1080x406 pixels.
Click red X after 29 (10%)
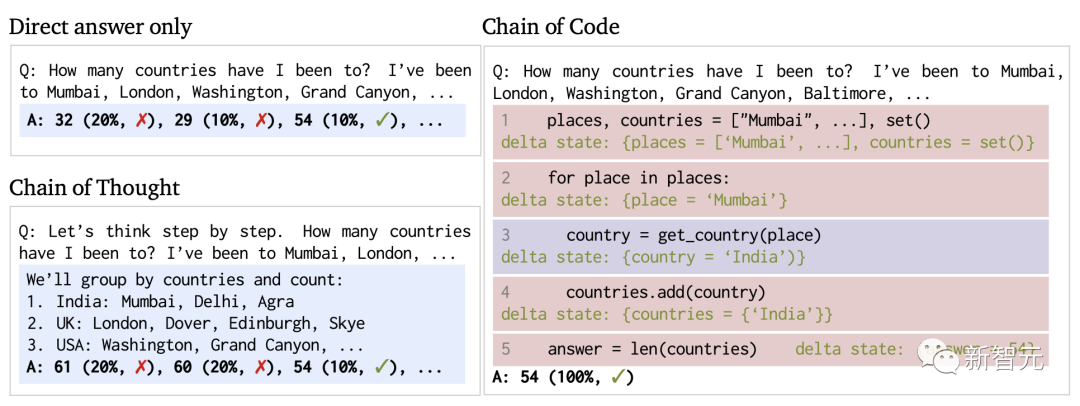(x=261, y=121)
